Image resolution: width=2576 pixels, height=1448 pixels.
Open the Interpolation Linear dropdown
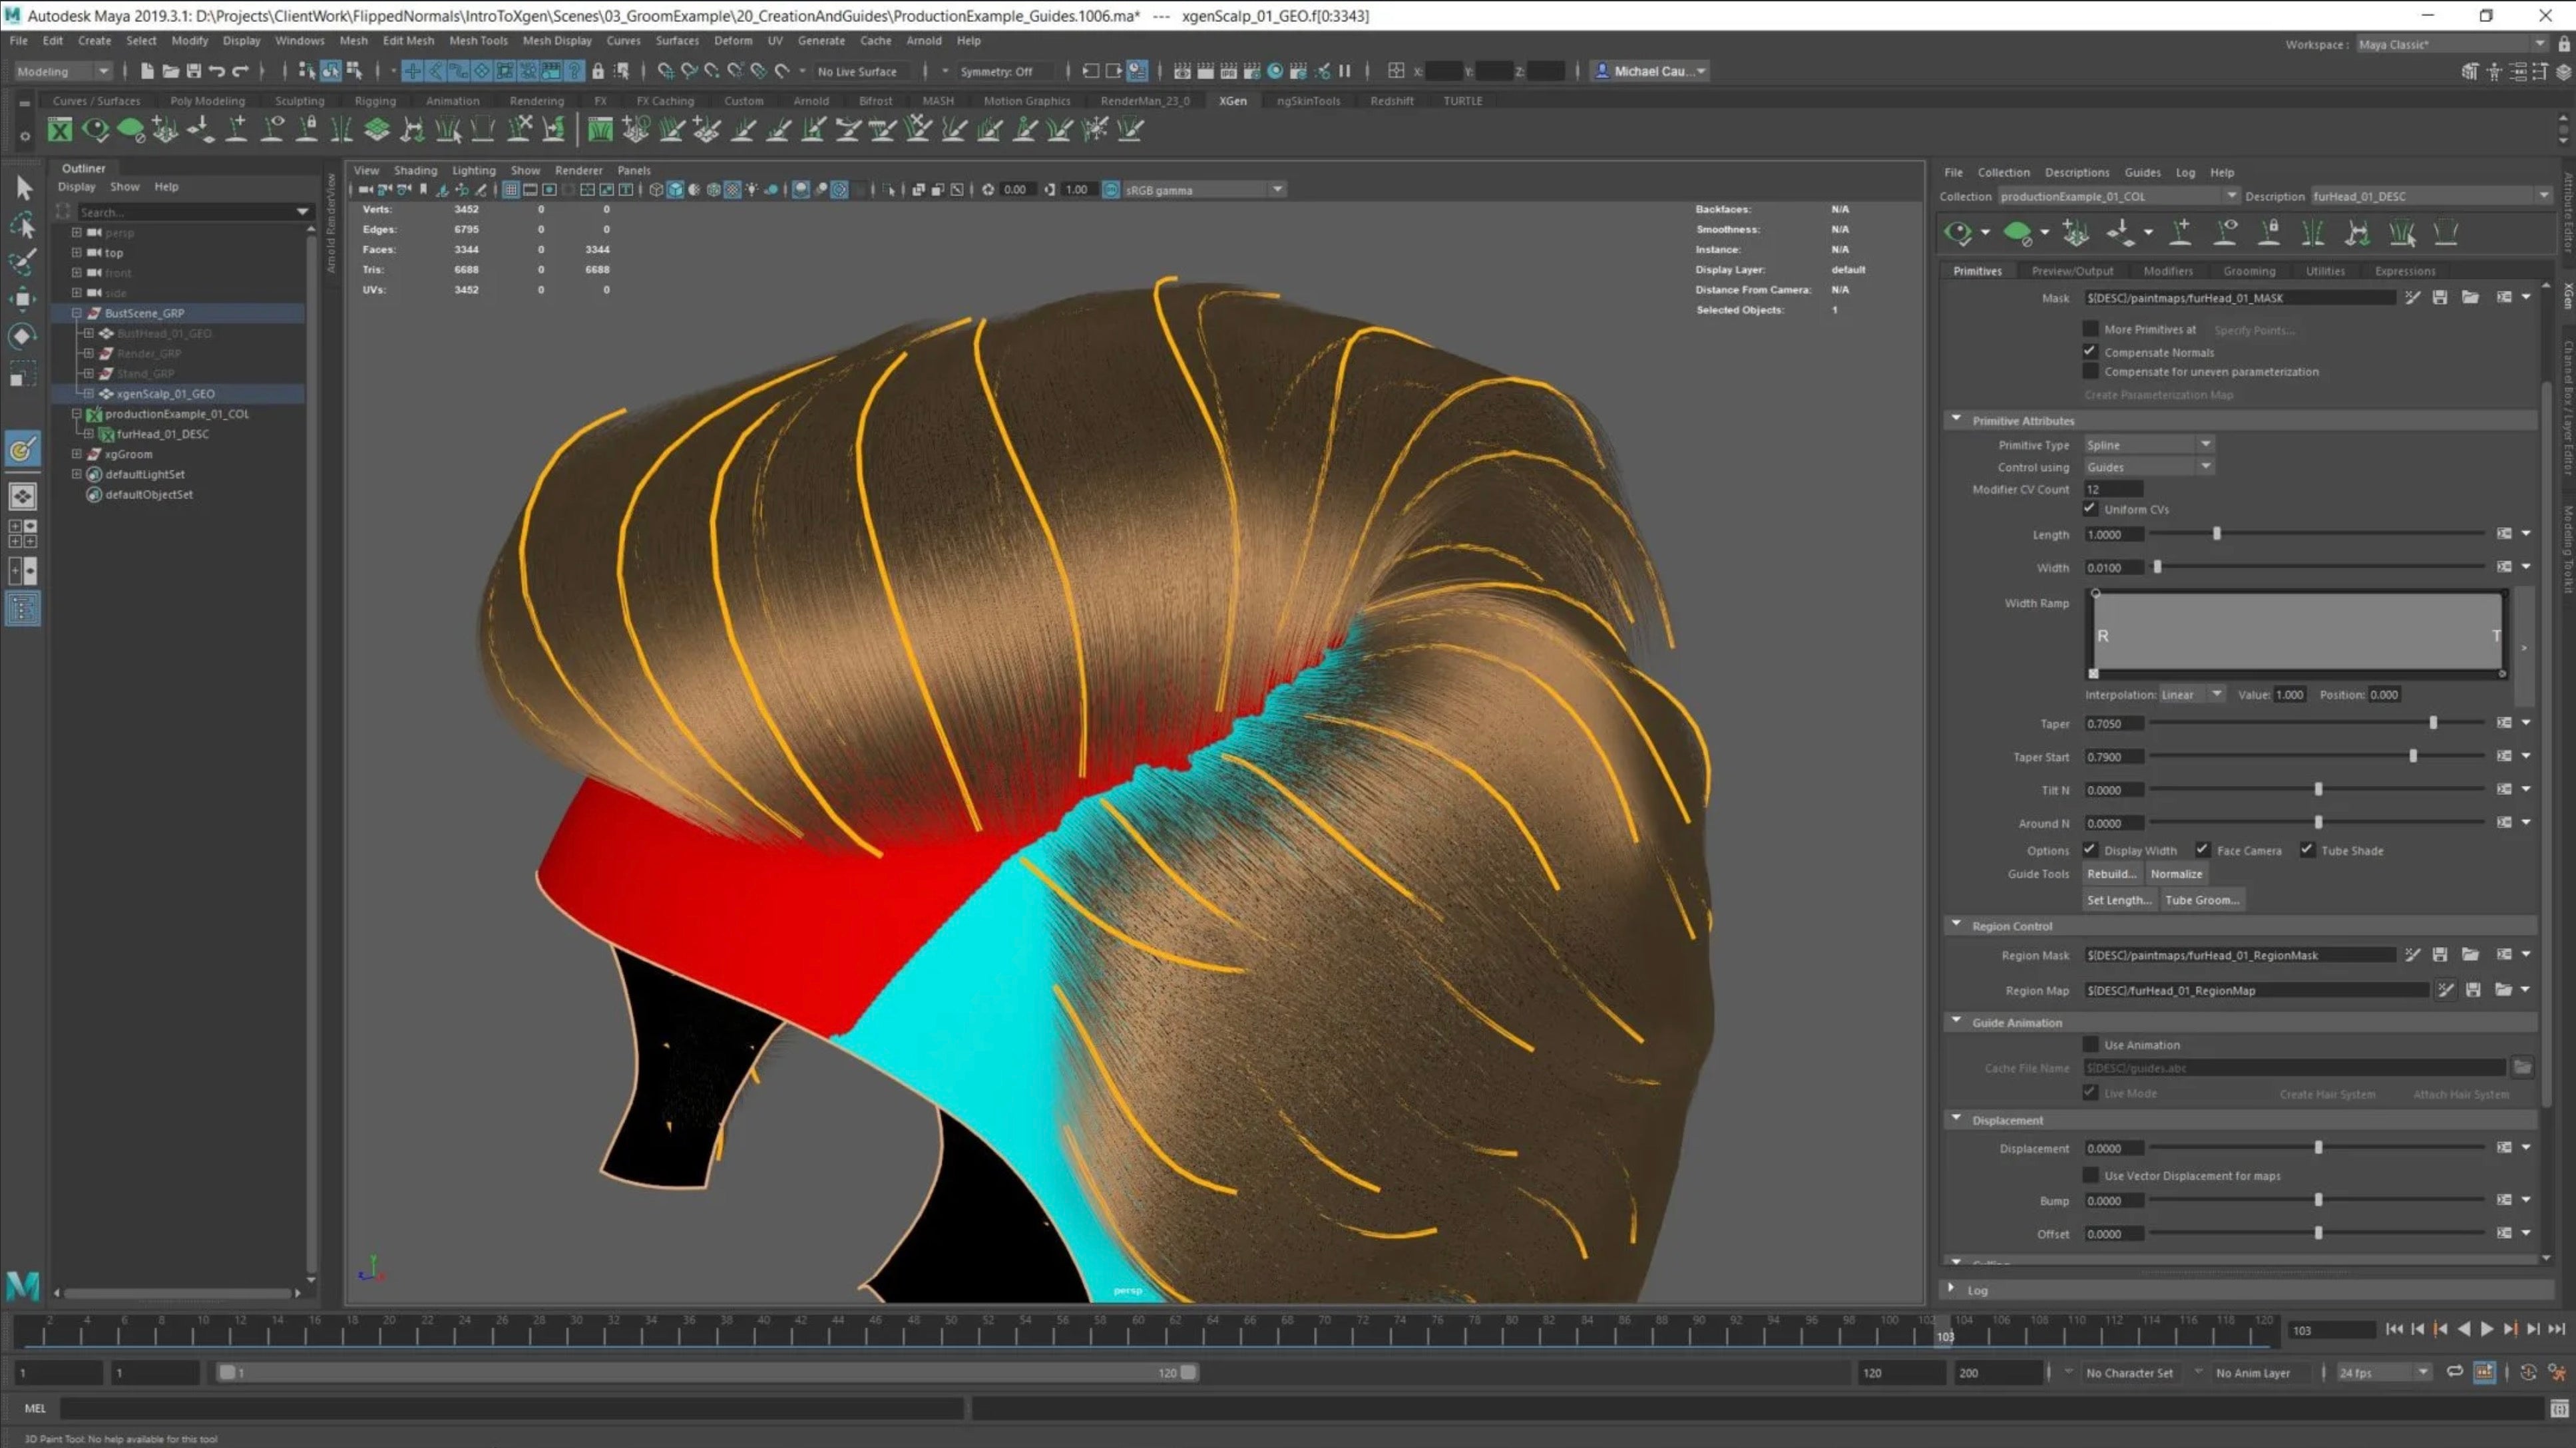[x=2192, y=694]
